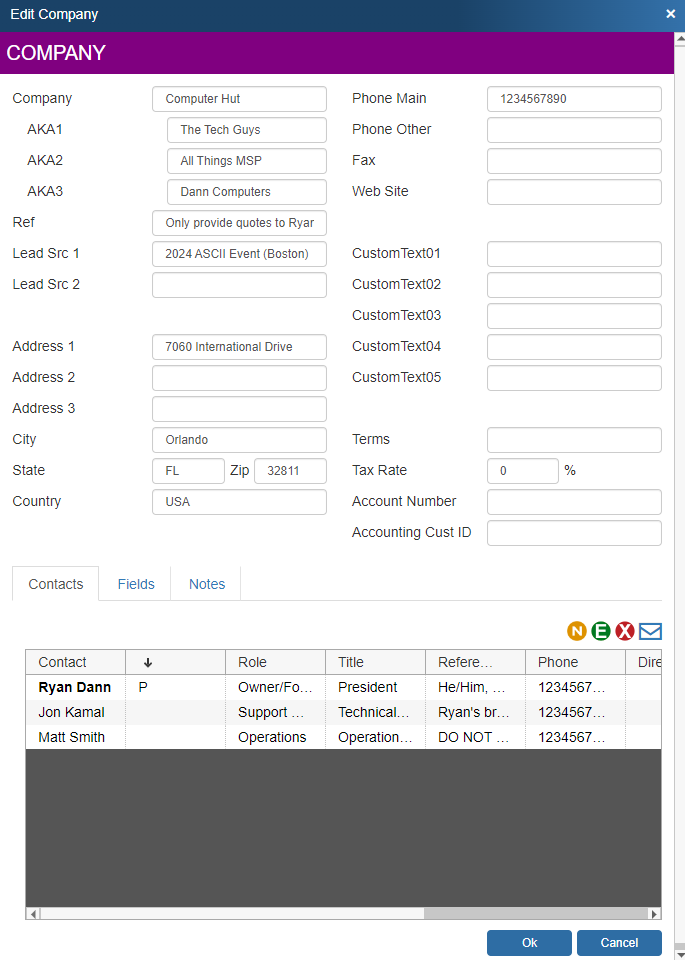Open the email envelope icon above contacts
The image size is (685, 960).
click(x=650, y=632)
